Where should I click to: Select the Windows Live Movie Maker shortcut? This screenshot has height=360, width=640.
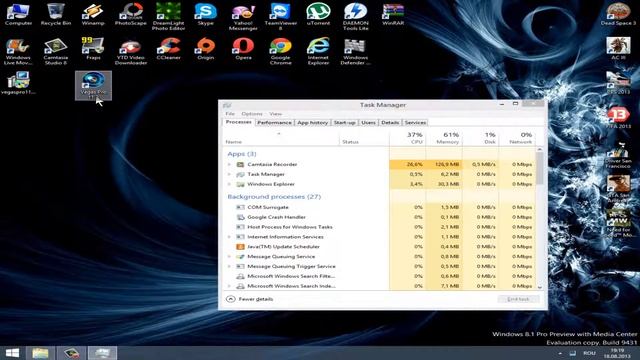[x=18, y=51]
